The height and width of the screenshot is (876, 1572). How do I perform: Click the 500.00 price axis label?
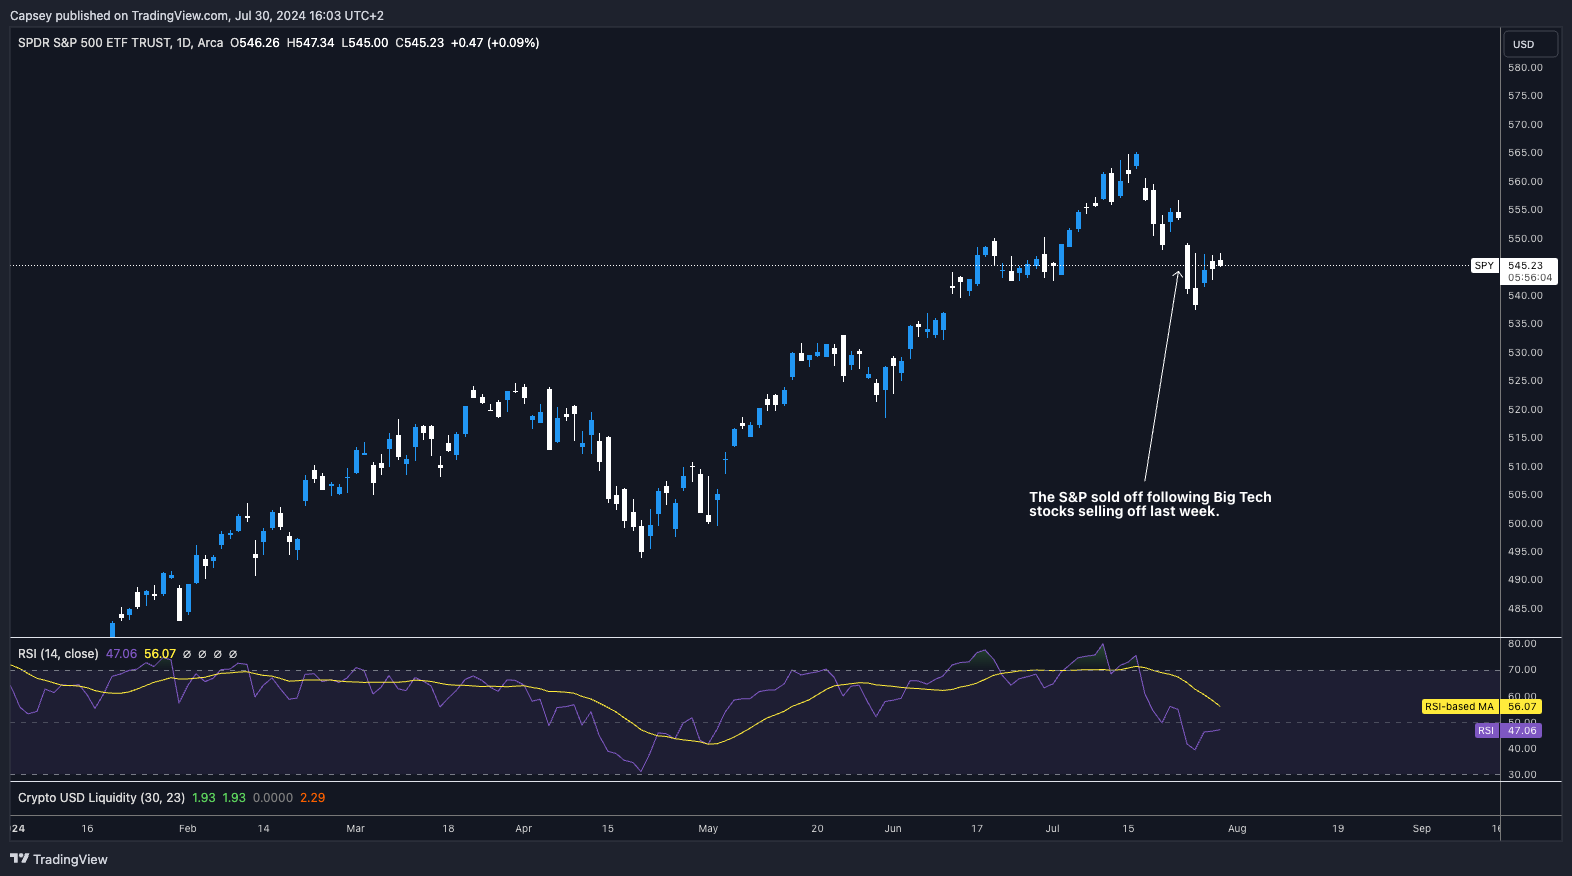point(1525,524)
